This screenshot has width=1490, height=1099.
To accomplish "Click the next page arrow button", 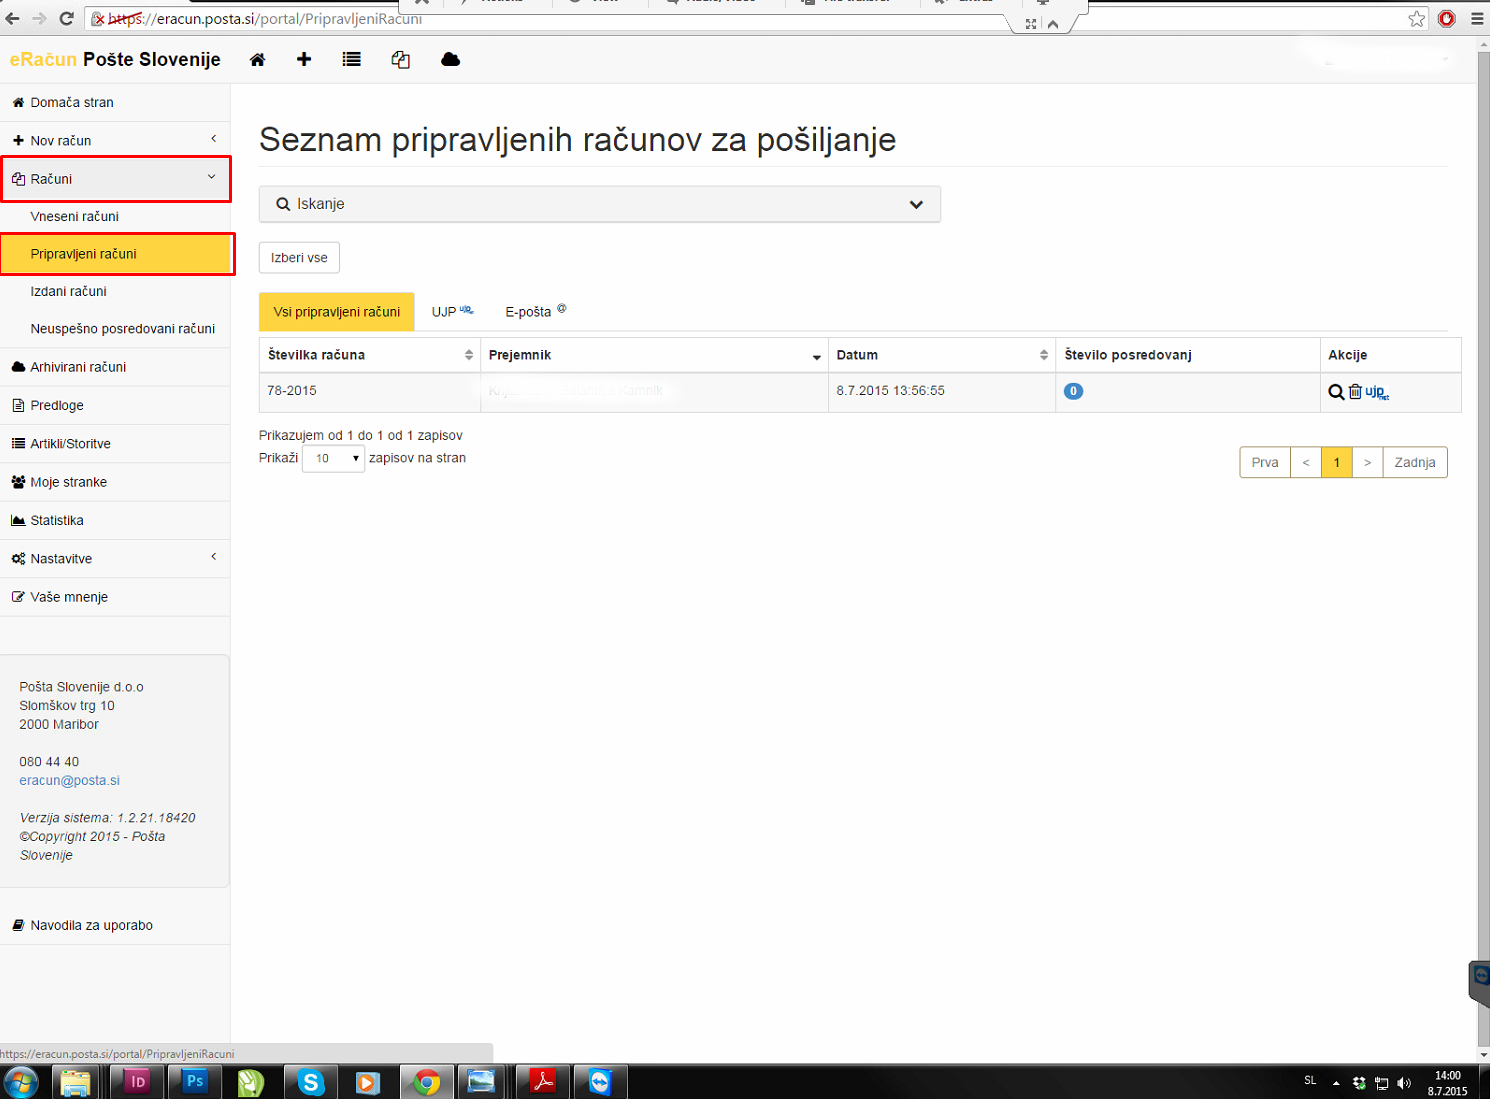I will click(1367, 462).
